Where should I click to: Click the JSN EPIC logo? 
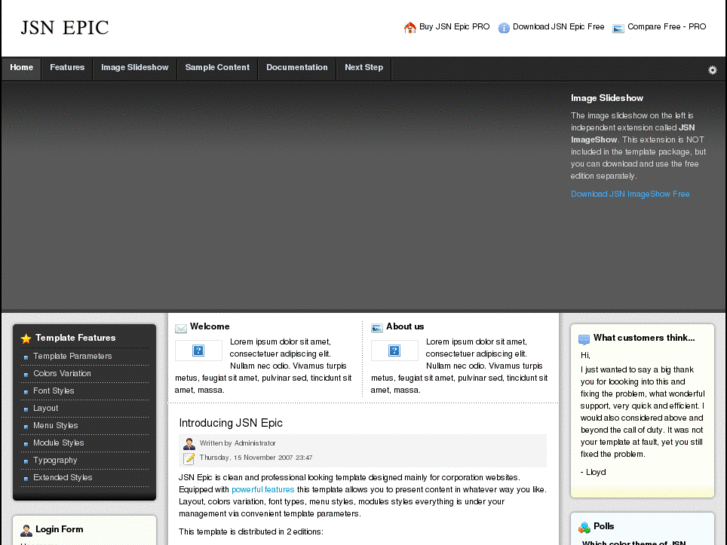pyautogui.click(x=64, y=27)
